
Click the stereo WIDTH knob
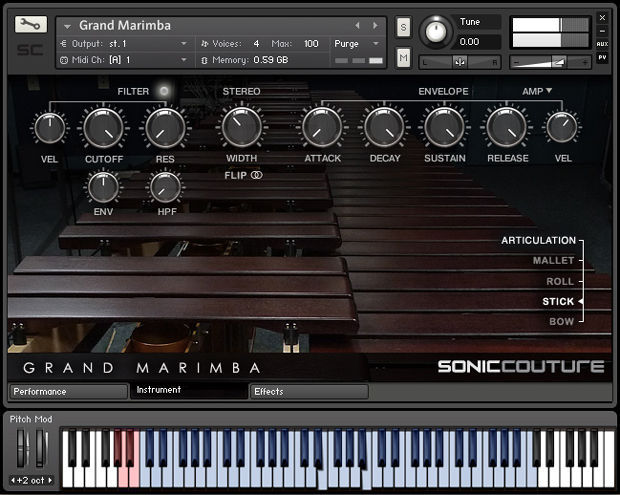coord(242,127)
